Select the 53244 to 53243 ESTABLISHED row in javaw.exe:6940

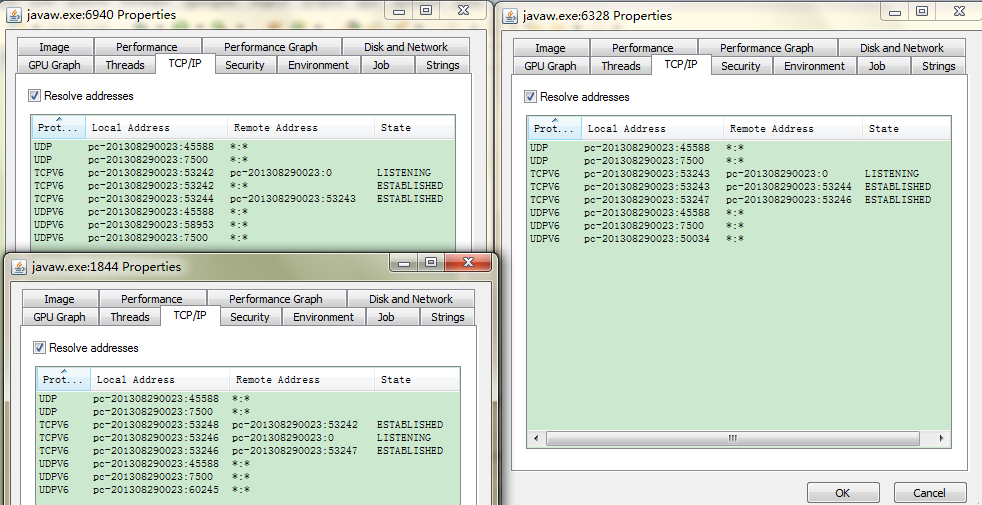click(x=244, y=199)
